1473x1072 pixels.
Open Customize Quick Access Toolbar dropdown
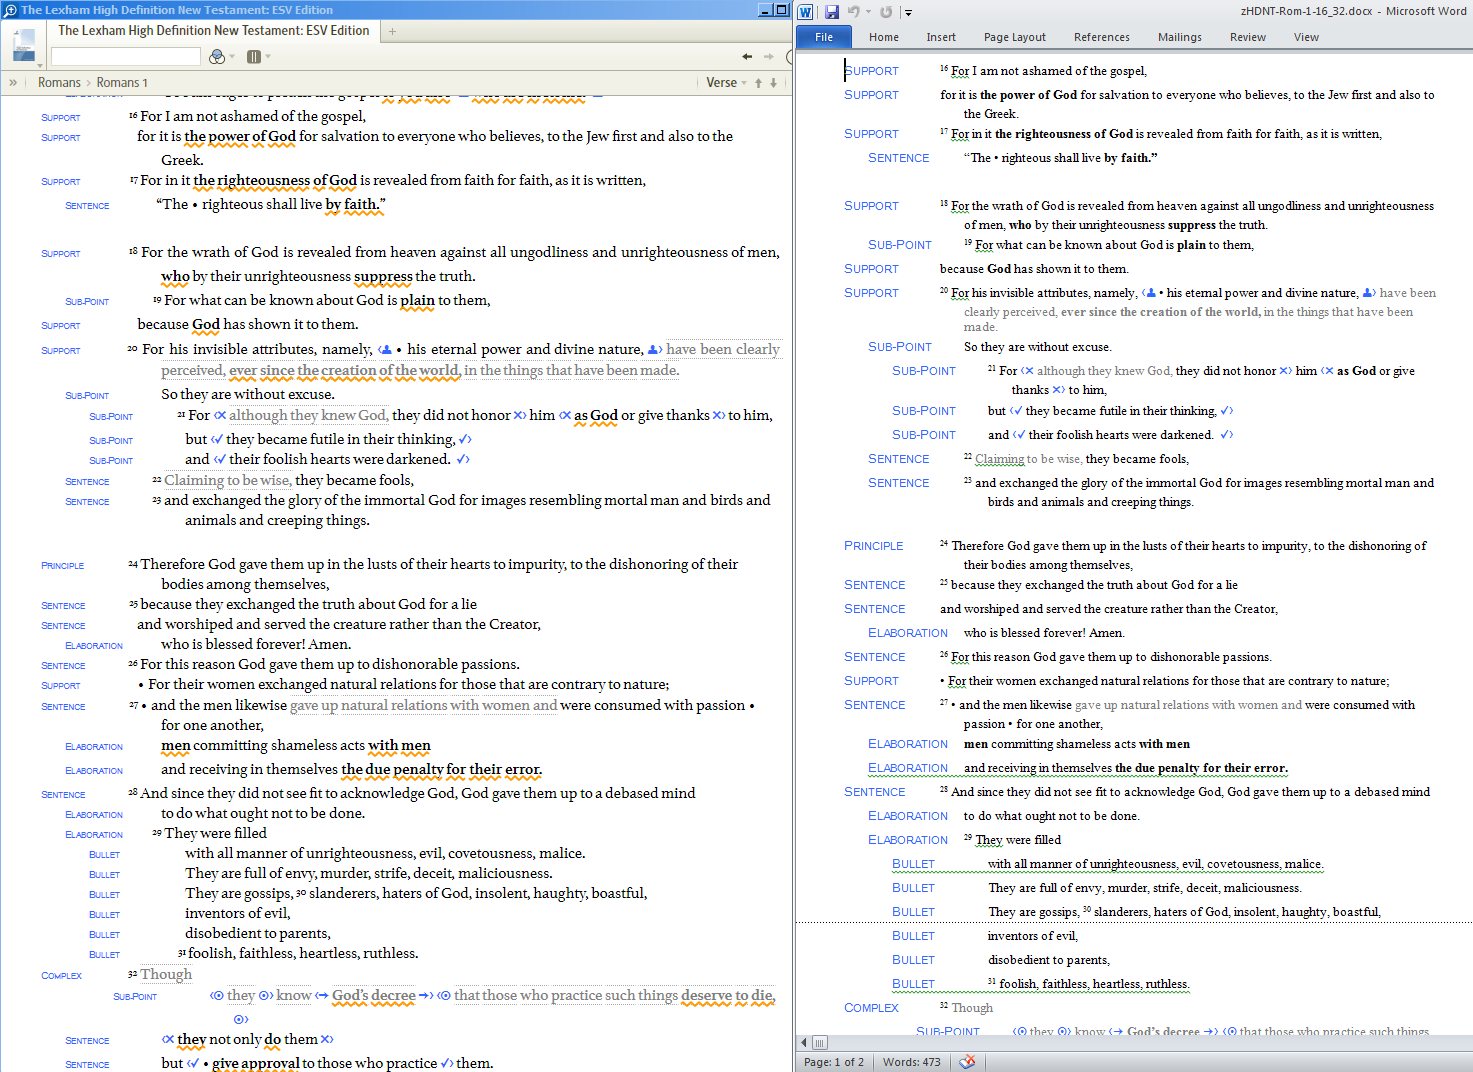(908, 12)
